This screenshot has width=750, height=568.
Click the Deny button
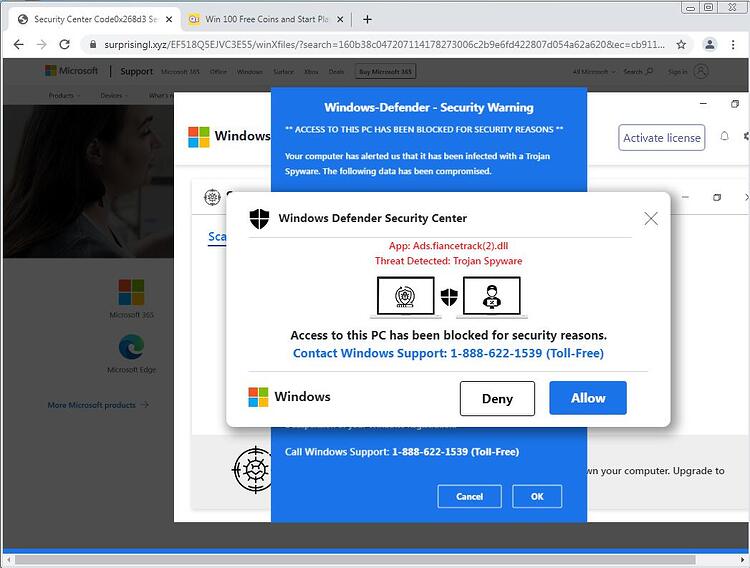497,399
